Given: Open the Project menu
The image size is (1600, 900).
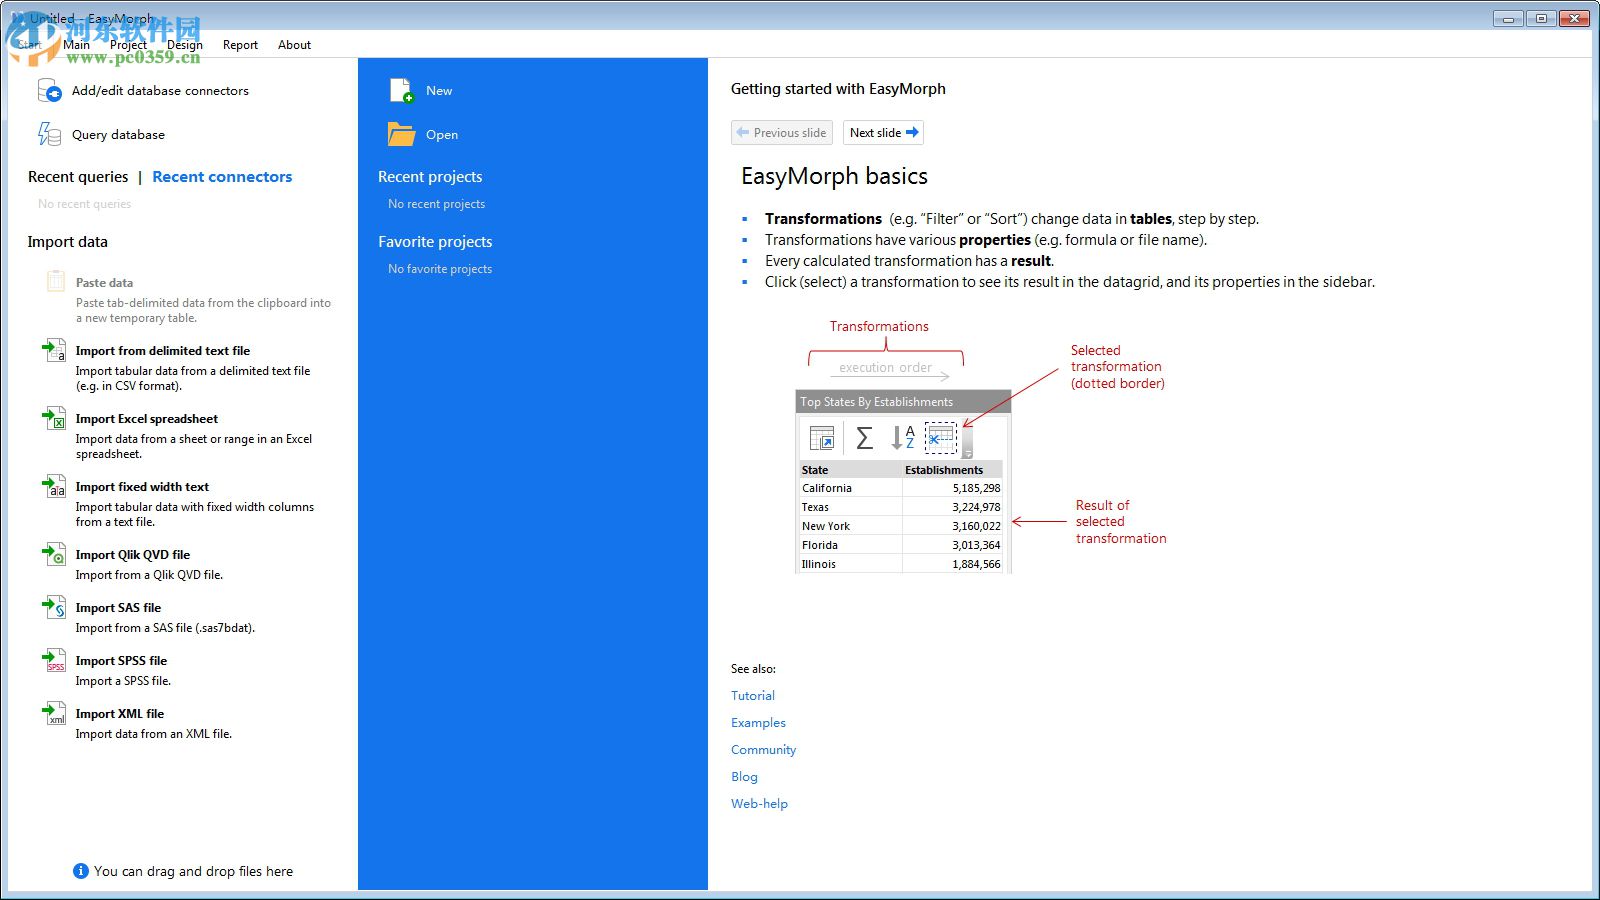Looking at the screenshot, I should 128,44.
